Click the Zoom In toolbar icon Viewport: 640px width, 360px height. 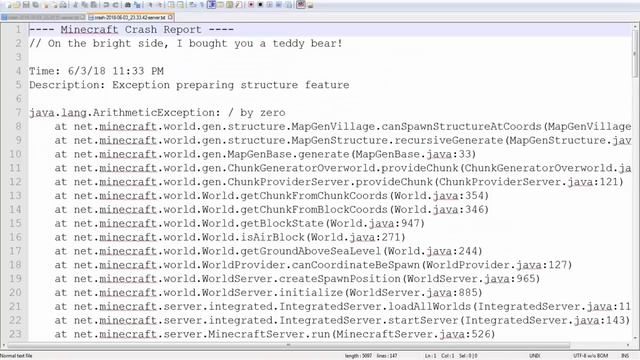click(x=150, y=5)
